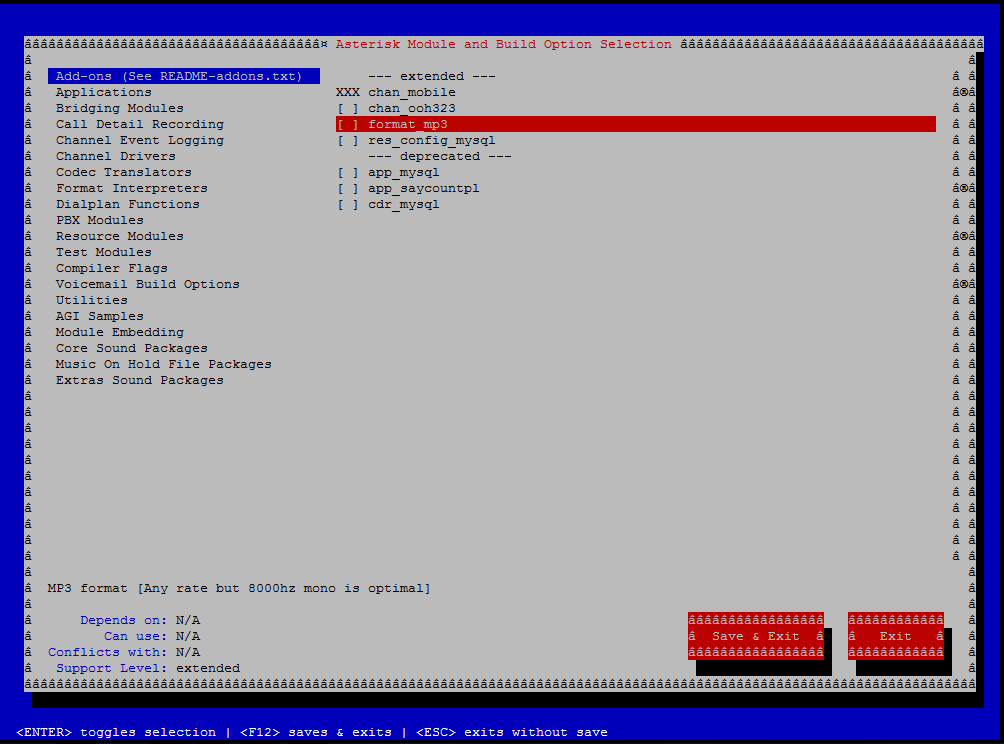
Task: Click the extended section header
Action: pyautogui.click(x=432, y=76)
